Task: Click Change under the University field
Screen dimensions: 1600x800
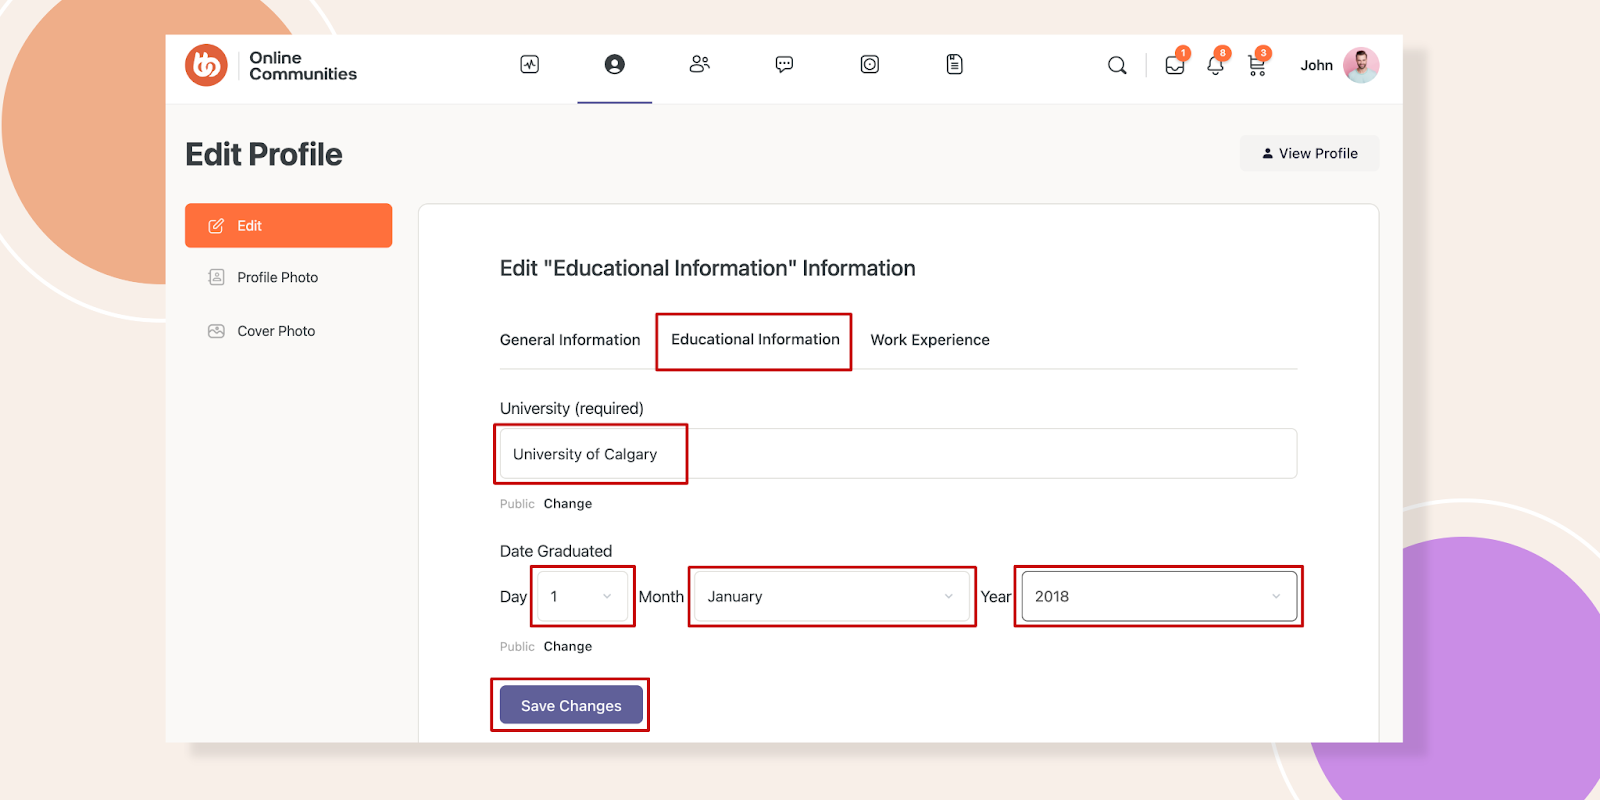Action: click(568, 504)
